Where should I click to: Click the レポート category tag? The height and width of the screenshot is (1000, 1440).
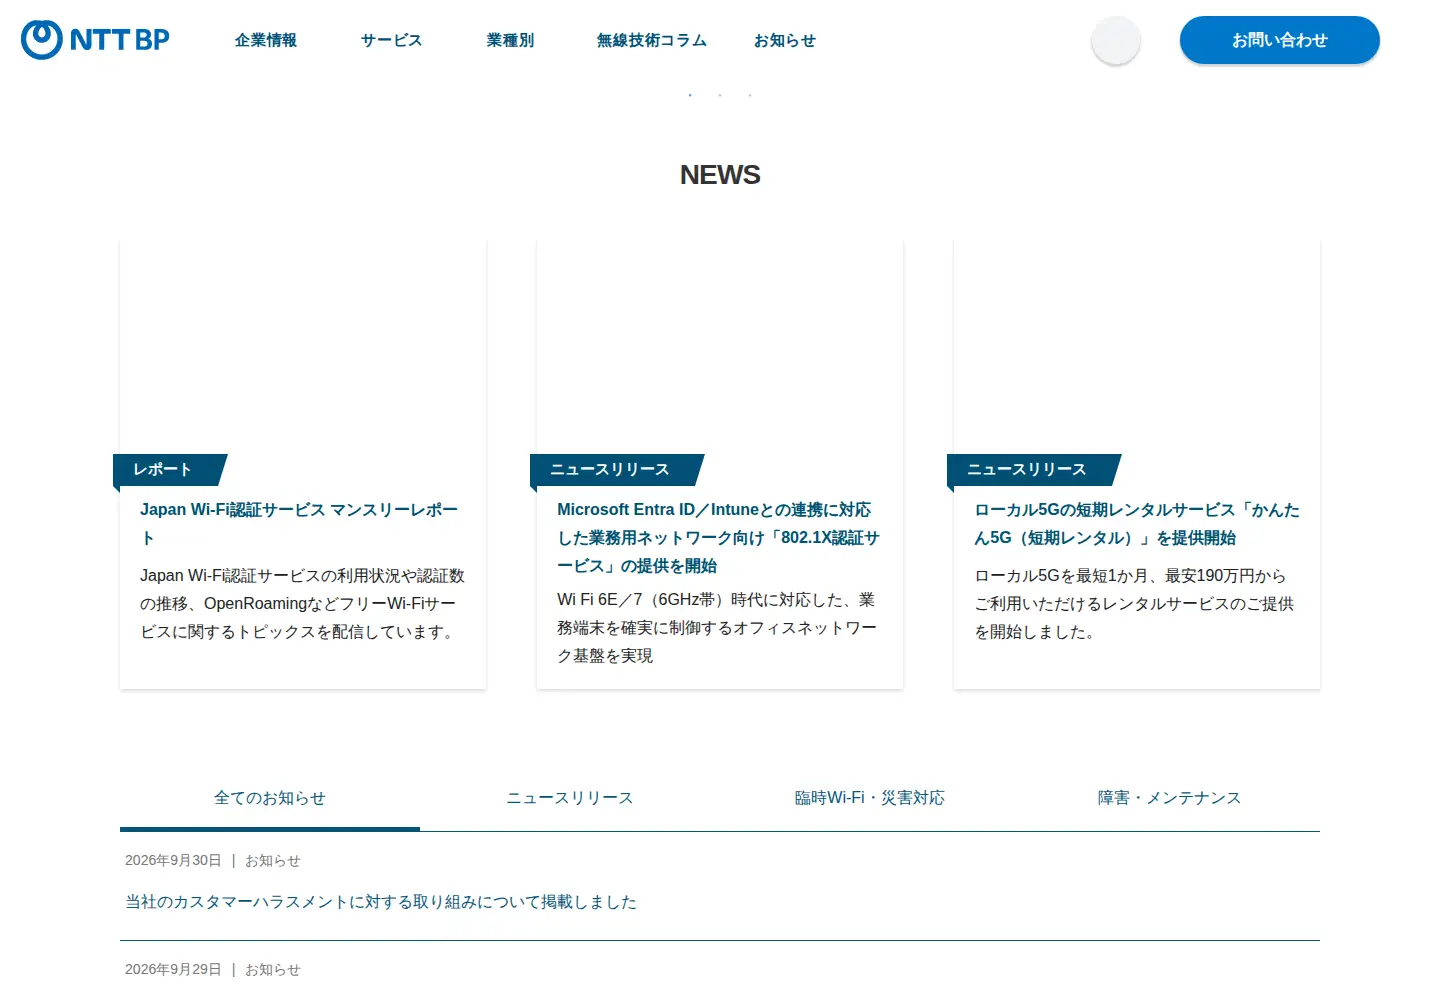170,469
